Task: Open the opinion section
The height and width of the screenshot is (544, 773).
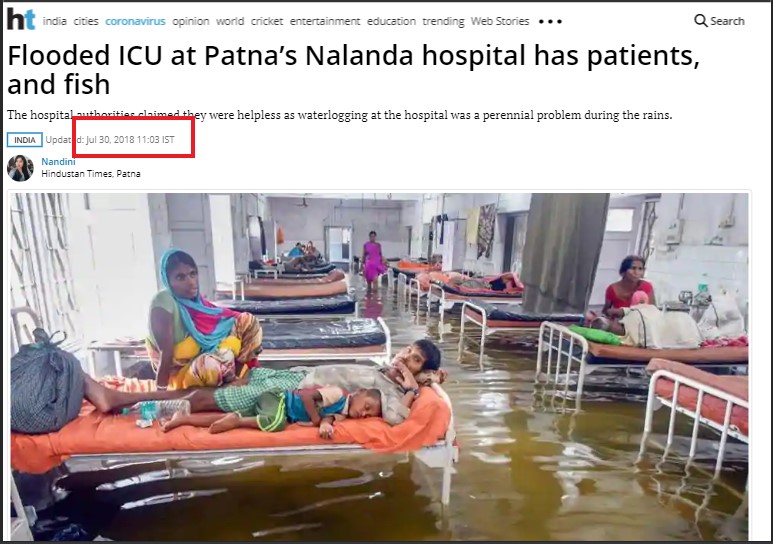Action: [x=190, y=21]
